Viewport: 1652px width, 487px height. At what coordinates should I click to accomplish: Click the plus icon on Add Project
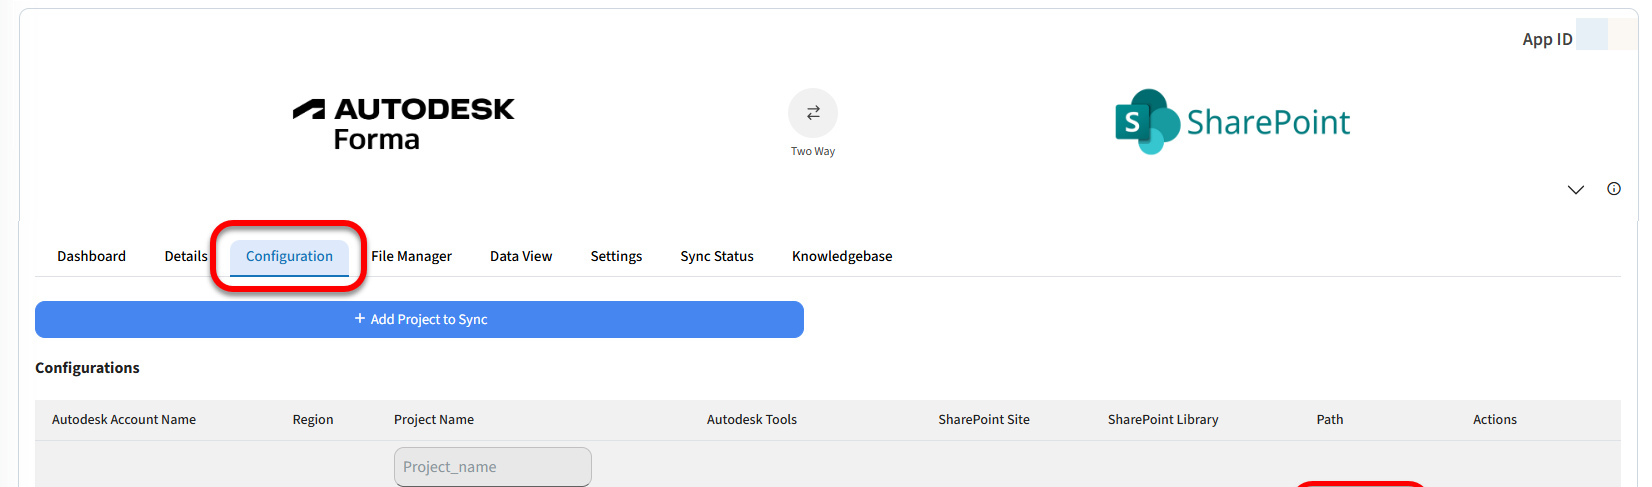360,319
